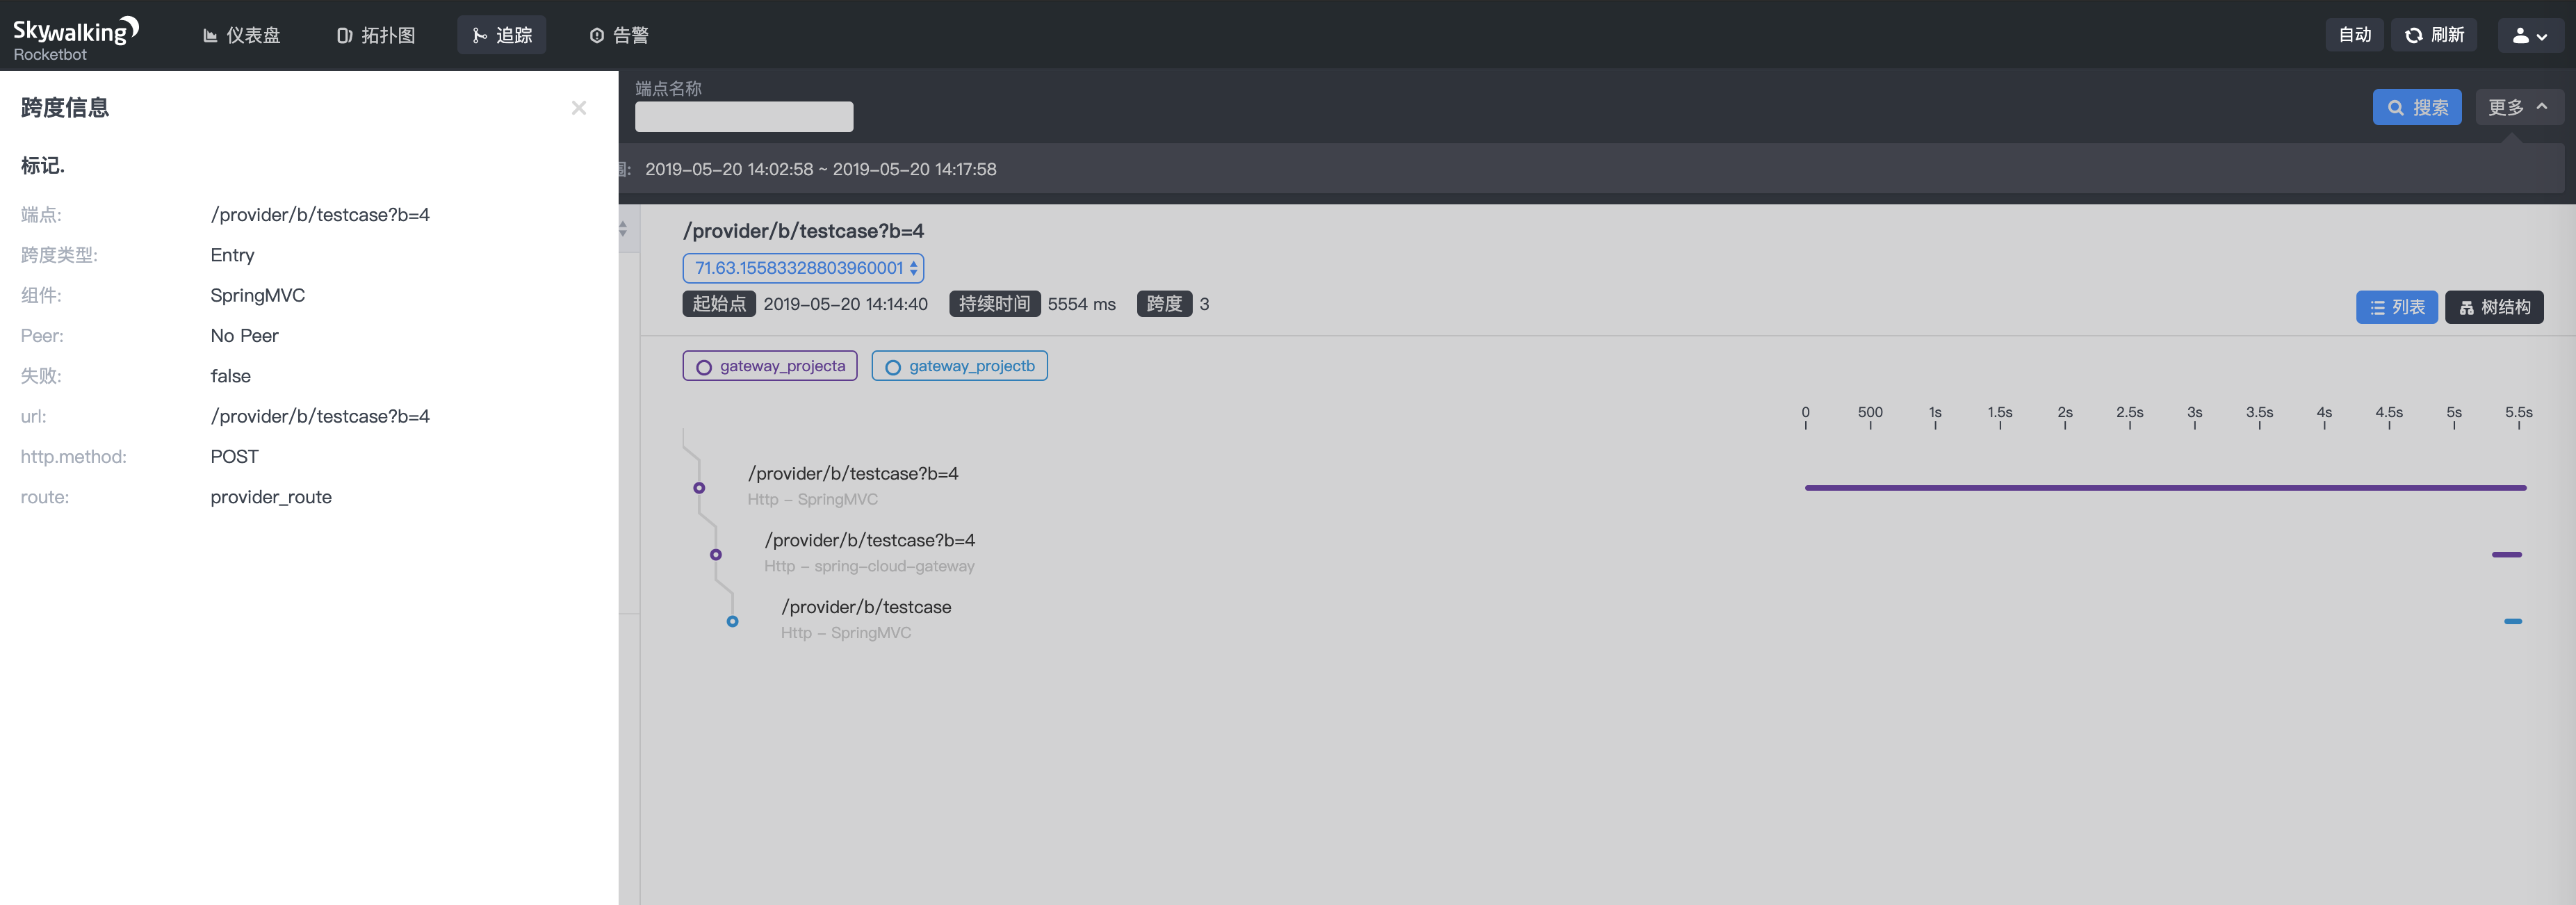The width and height of the screenshot is (2576, 905).
Task: Click the blue node of /provider/b/testcase span
Action: pyautogui.click(x=733, y=621)
